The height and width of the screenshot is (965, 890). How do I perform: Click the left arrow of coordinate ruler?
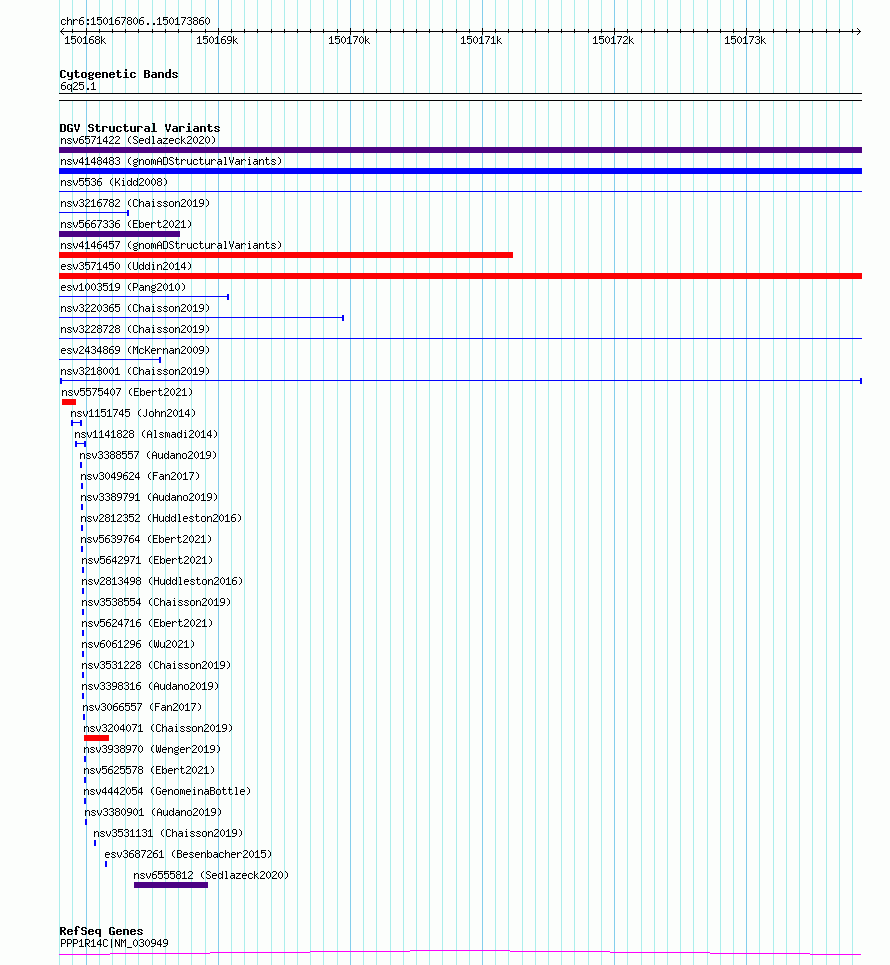click(x=63, y=31)
